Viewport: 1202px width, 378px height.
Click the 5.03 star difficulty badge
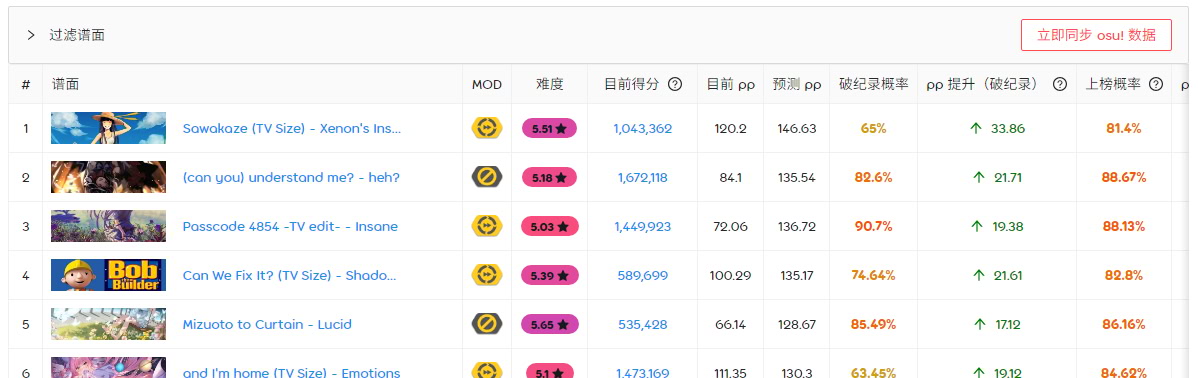click(550, 226)
